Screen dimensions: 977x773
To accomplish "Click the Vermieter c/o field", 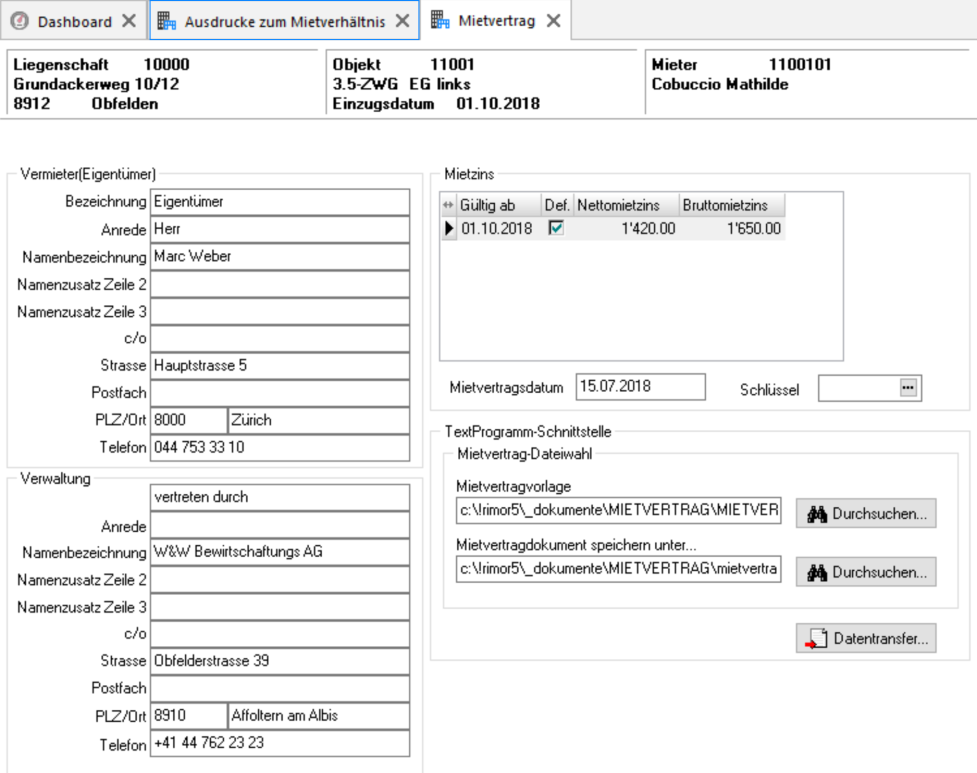I will coord(280,339).
